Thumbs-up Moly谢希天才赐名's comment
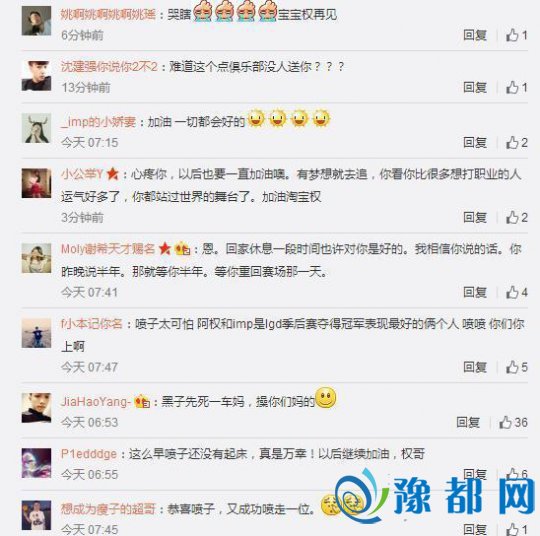The height and width of the screenshot is (536, 540). point(517,292)
